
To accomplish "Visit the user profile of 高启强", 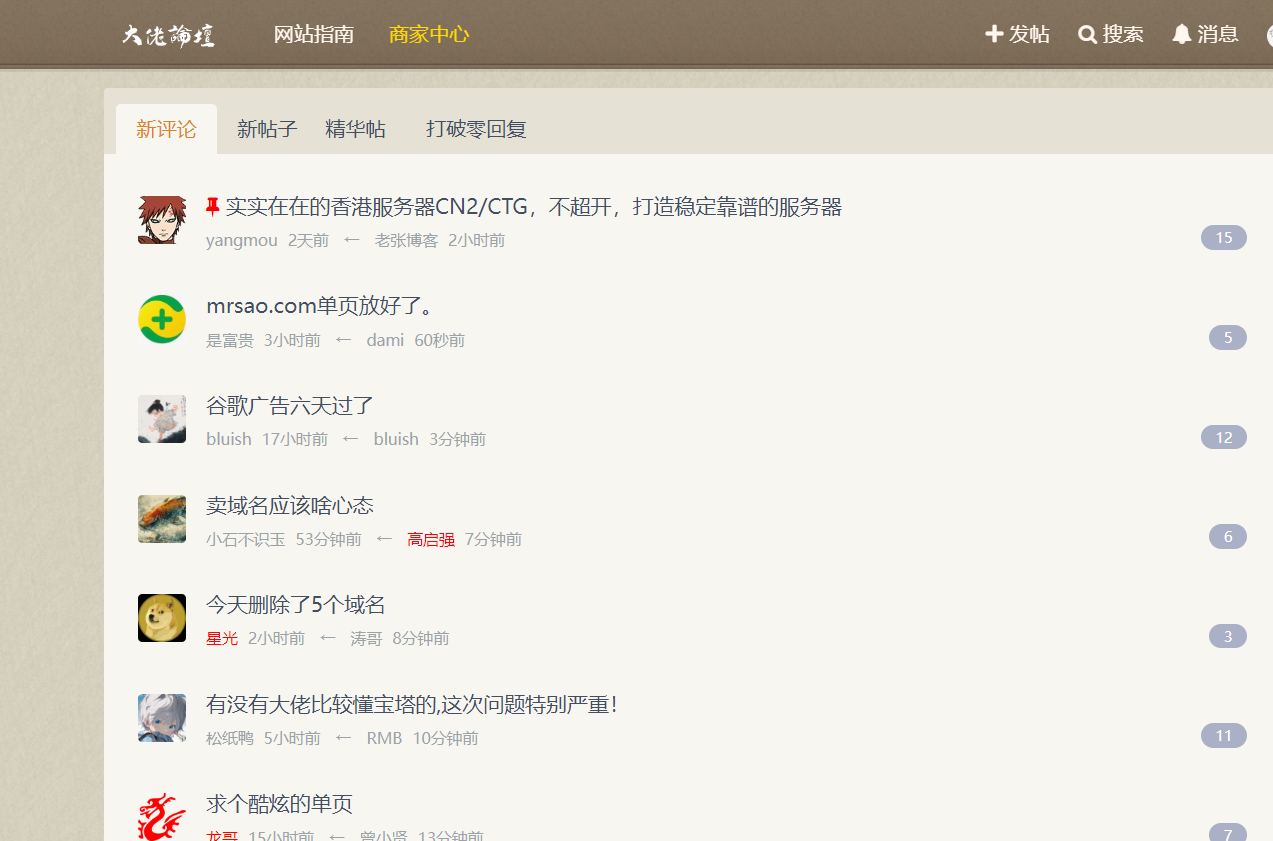I will 431,540.
